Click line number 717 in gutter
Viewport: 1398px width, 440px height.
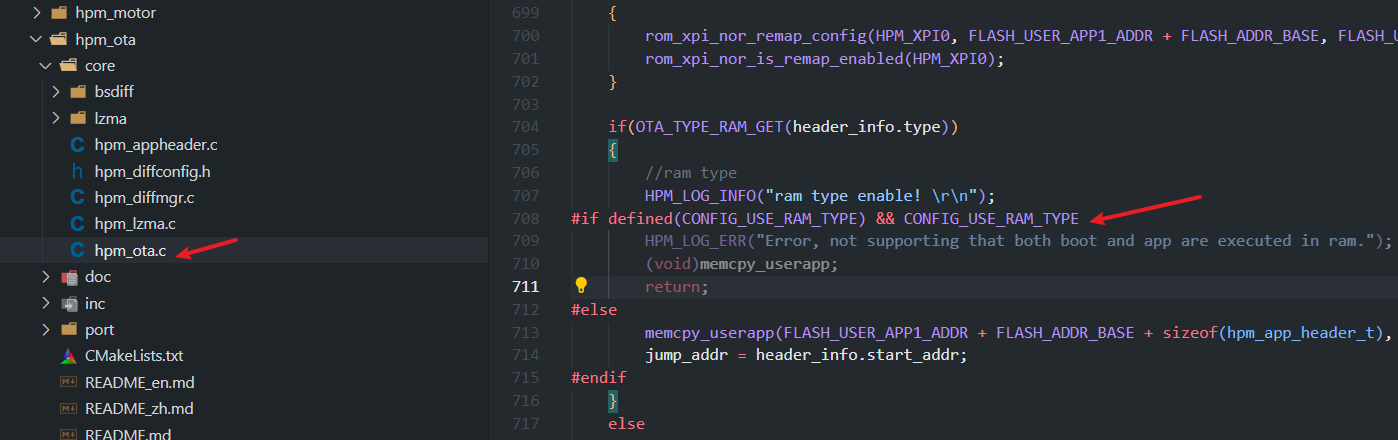click(x=524, y=424)
